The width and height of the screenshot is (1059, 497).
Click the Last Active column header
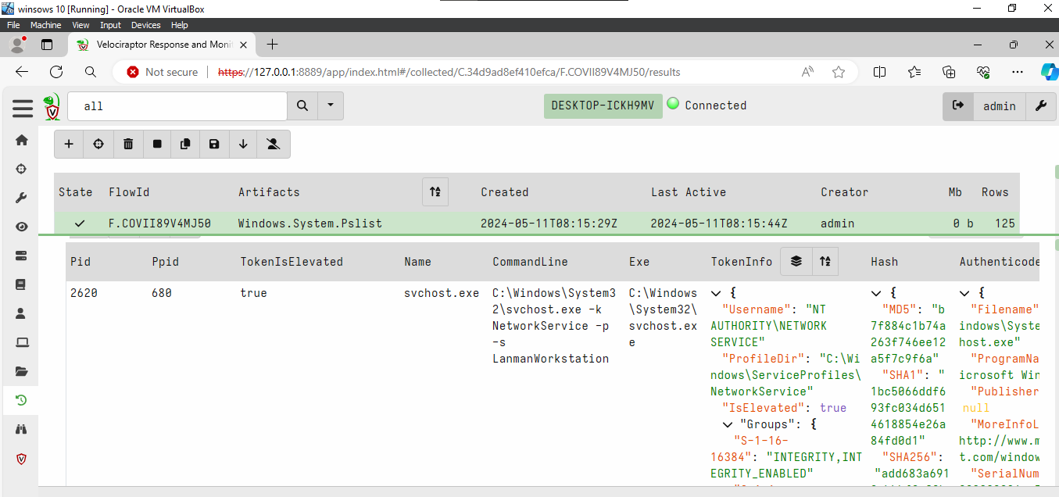[x=688, y=192]
